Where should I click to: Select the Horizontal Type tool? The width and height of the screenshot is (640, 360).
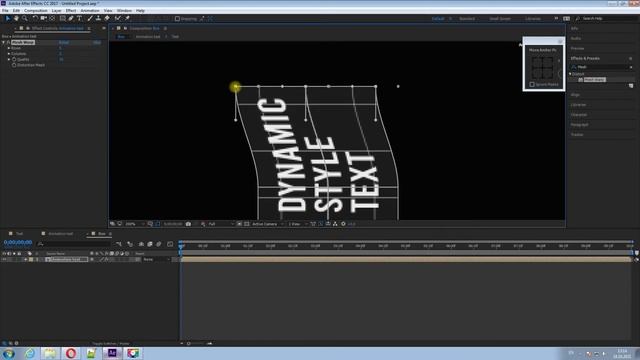tap(80, 18)
